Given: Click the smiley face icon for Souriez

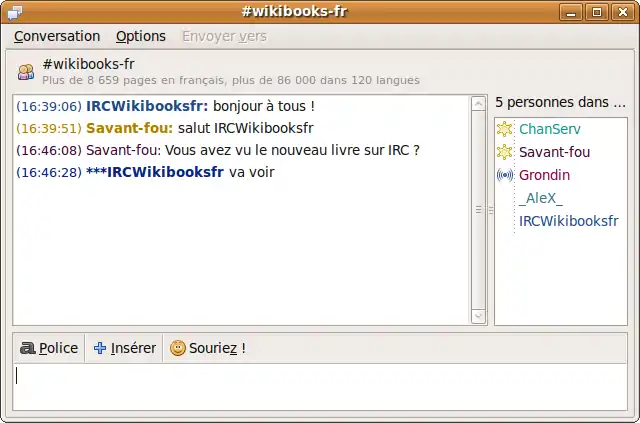Looking at the screenshot, I should pos(177,348).
